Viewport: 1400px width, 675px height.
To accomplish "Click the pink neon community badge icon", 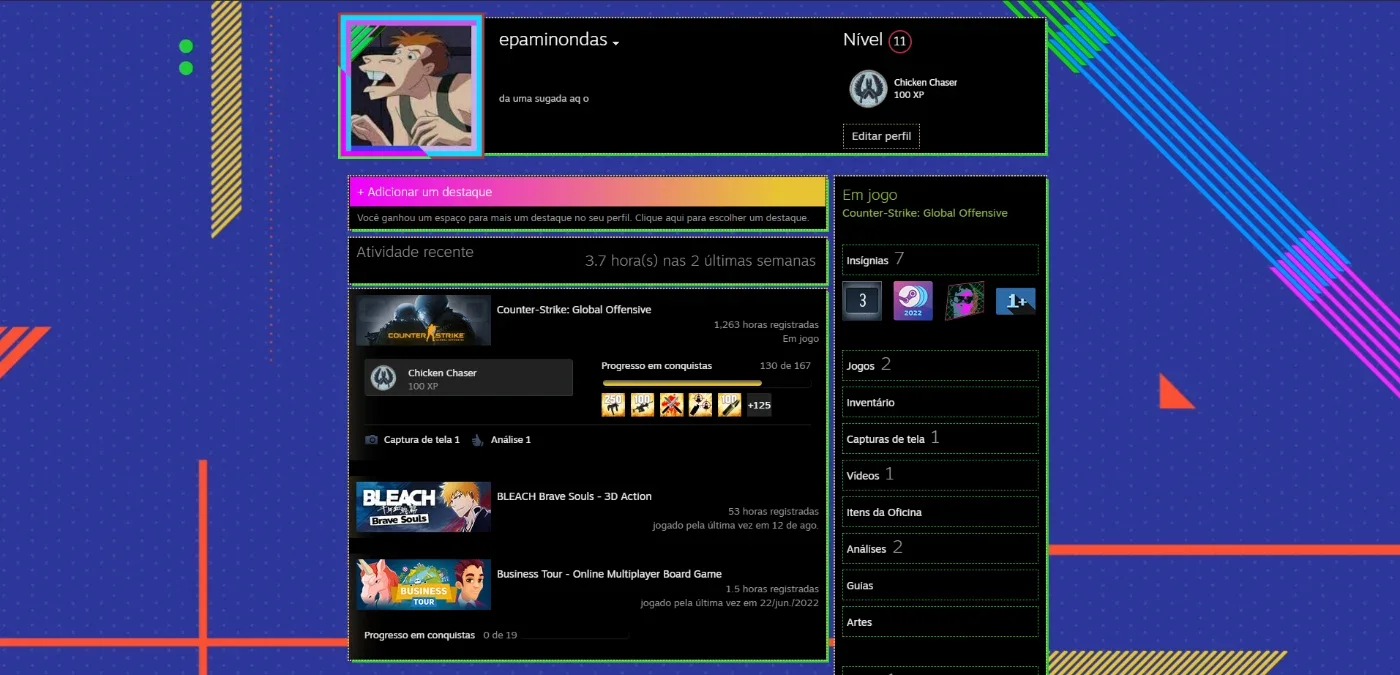I will tap(965, 300).
